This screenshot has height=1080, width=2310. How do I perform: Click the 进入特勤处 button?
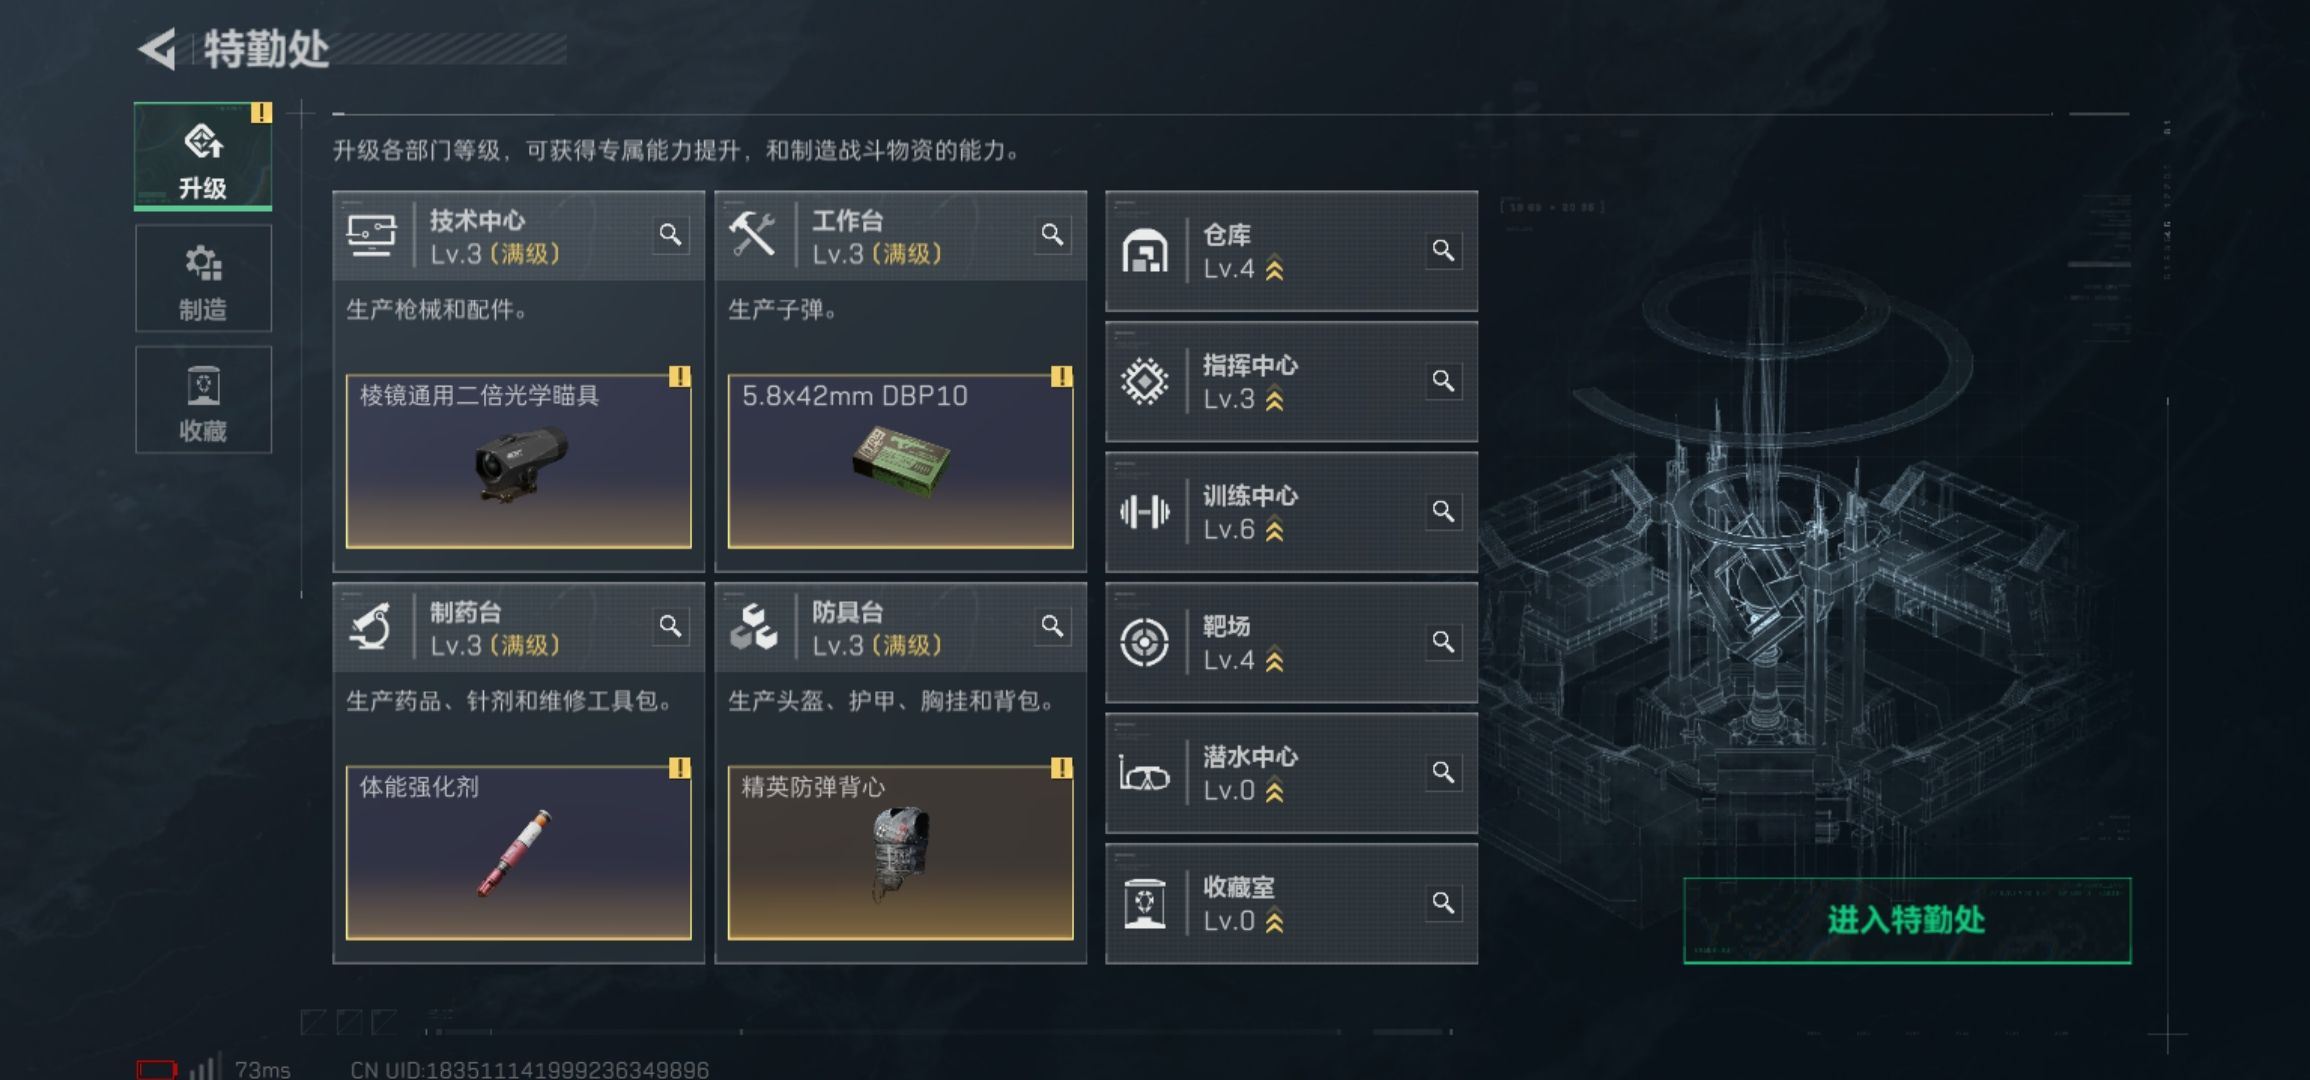coord(1907,921)
